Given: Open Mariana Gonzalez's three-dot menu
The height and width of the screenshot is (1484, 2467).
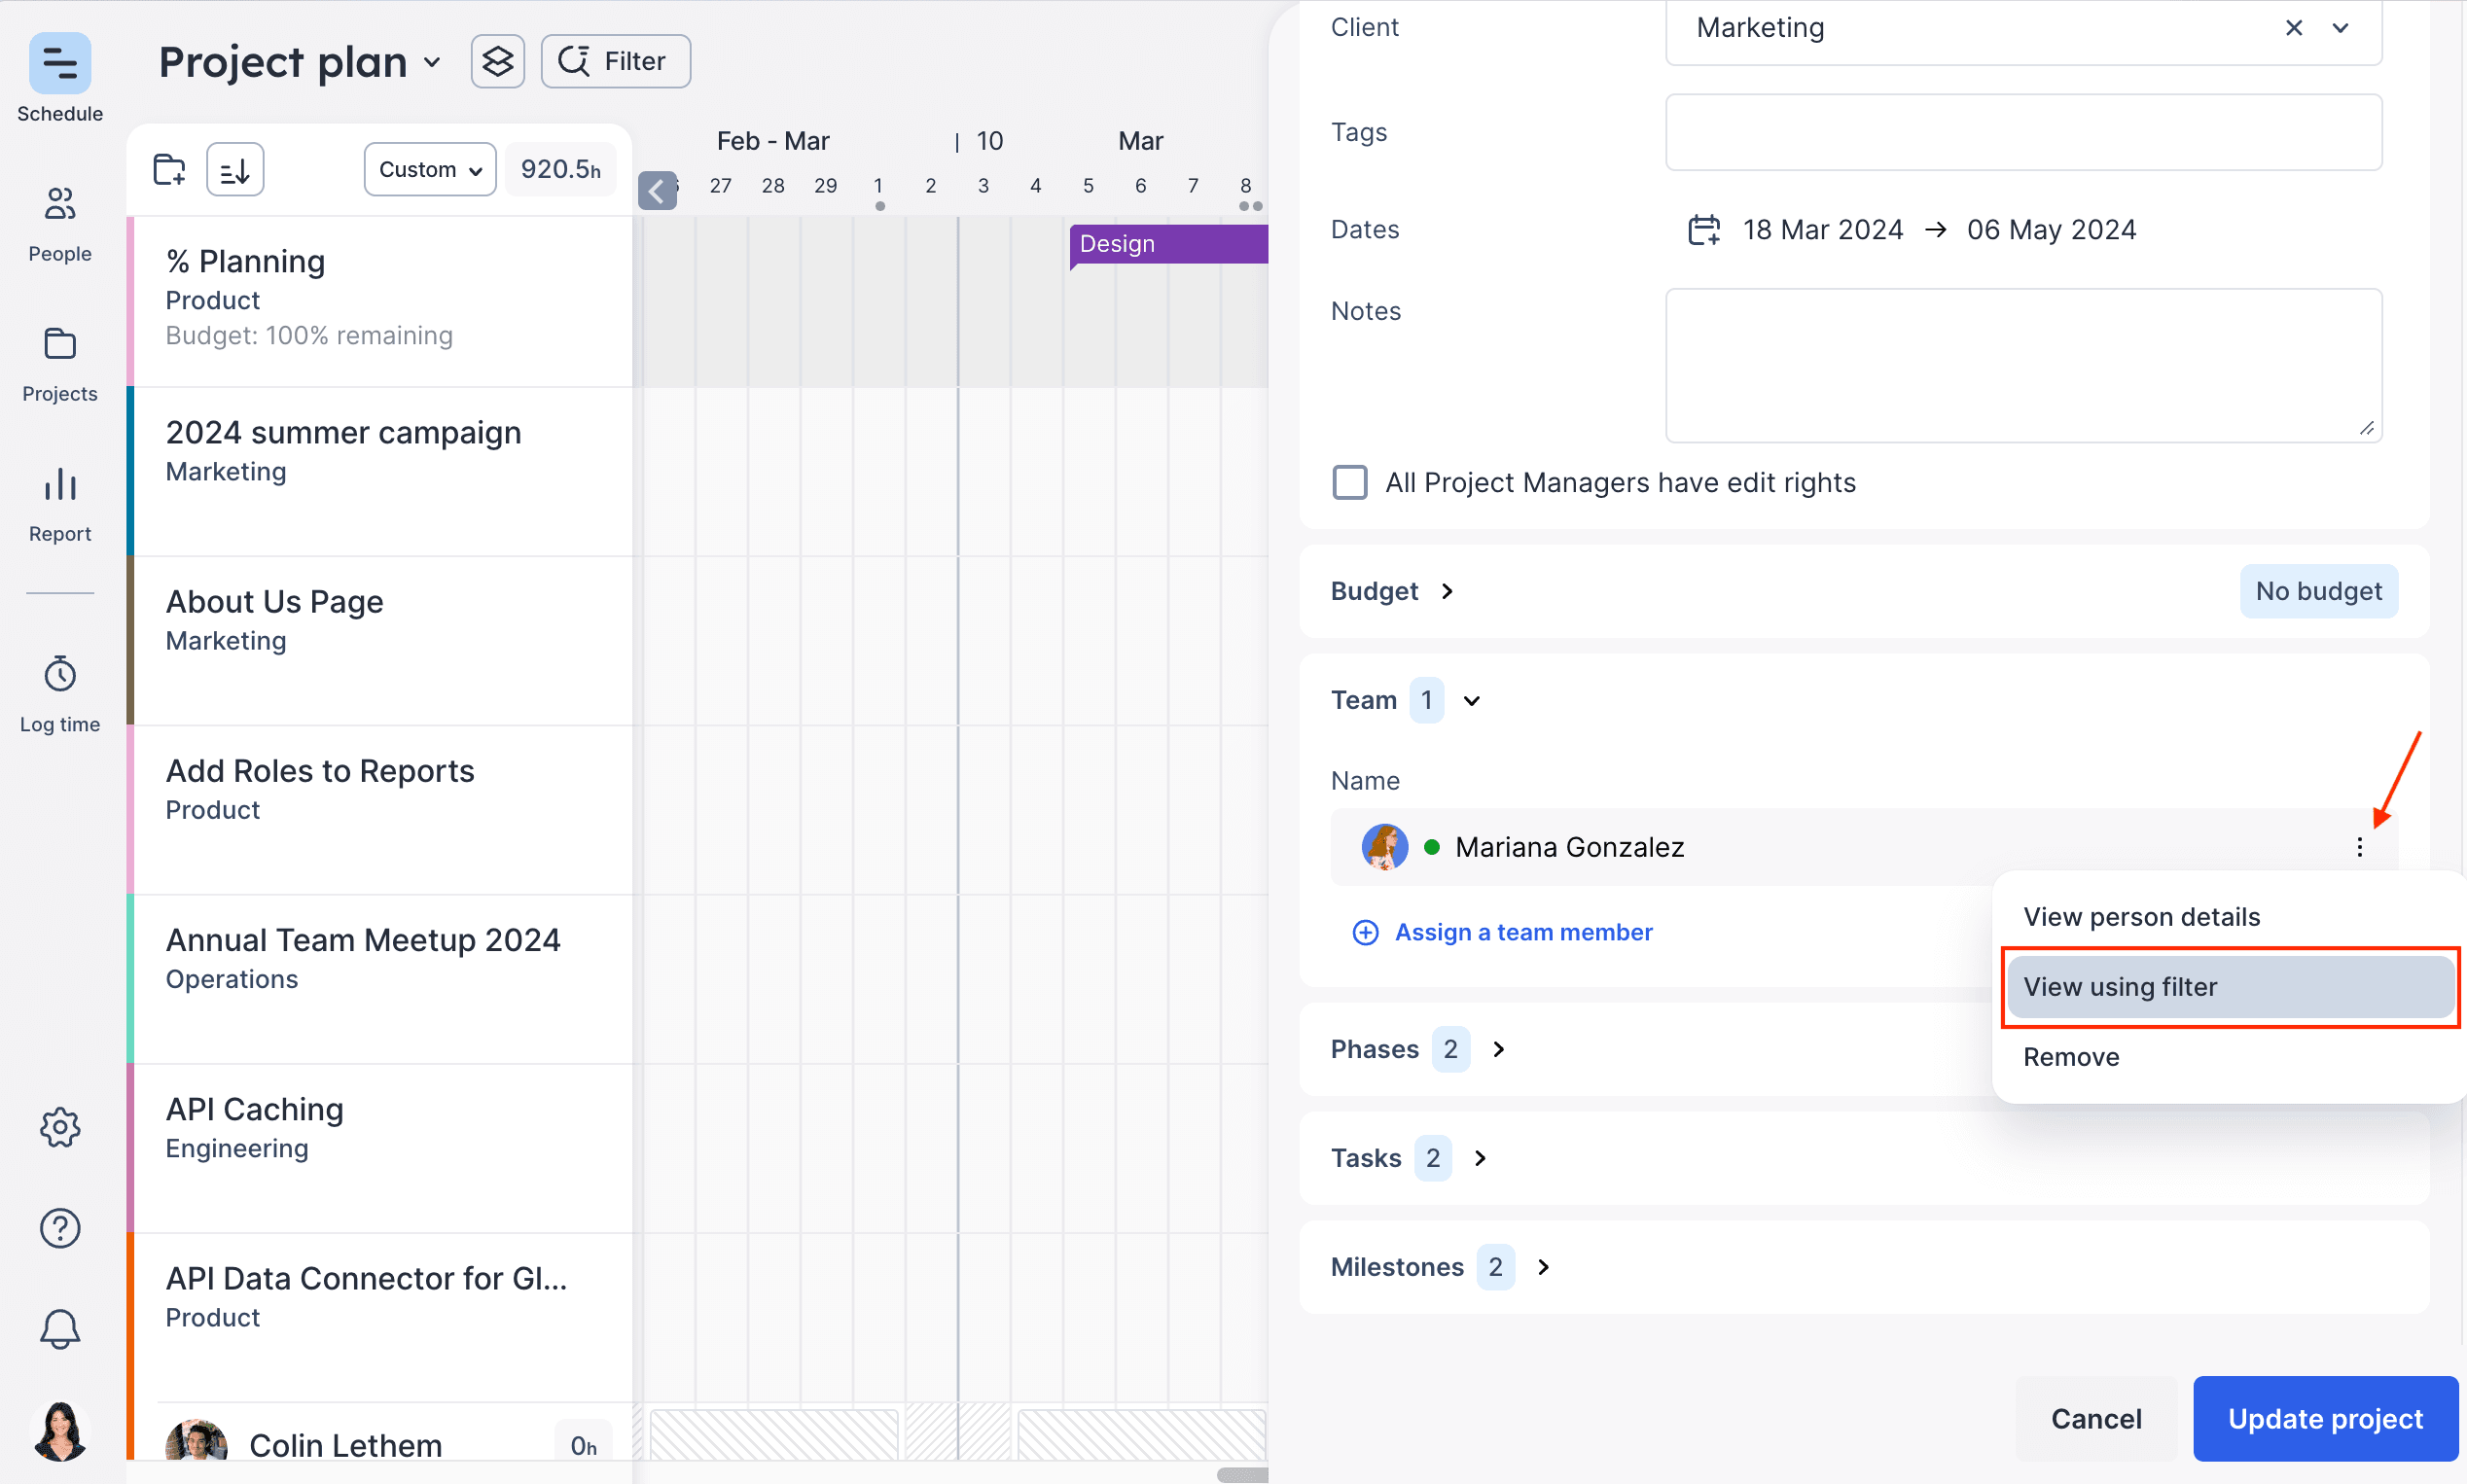Looking at the screenshot, I should pyautogui.click(x=2359, y=847).
